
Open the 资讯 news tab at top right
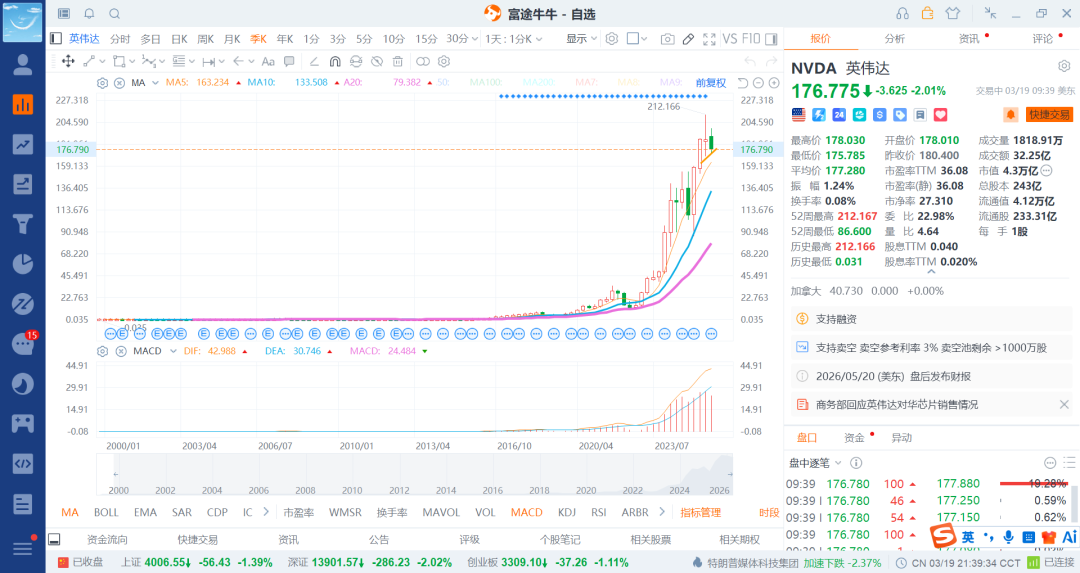[x=969, y=39]
